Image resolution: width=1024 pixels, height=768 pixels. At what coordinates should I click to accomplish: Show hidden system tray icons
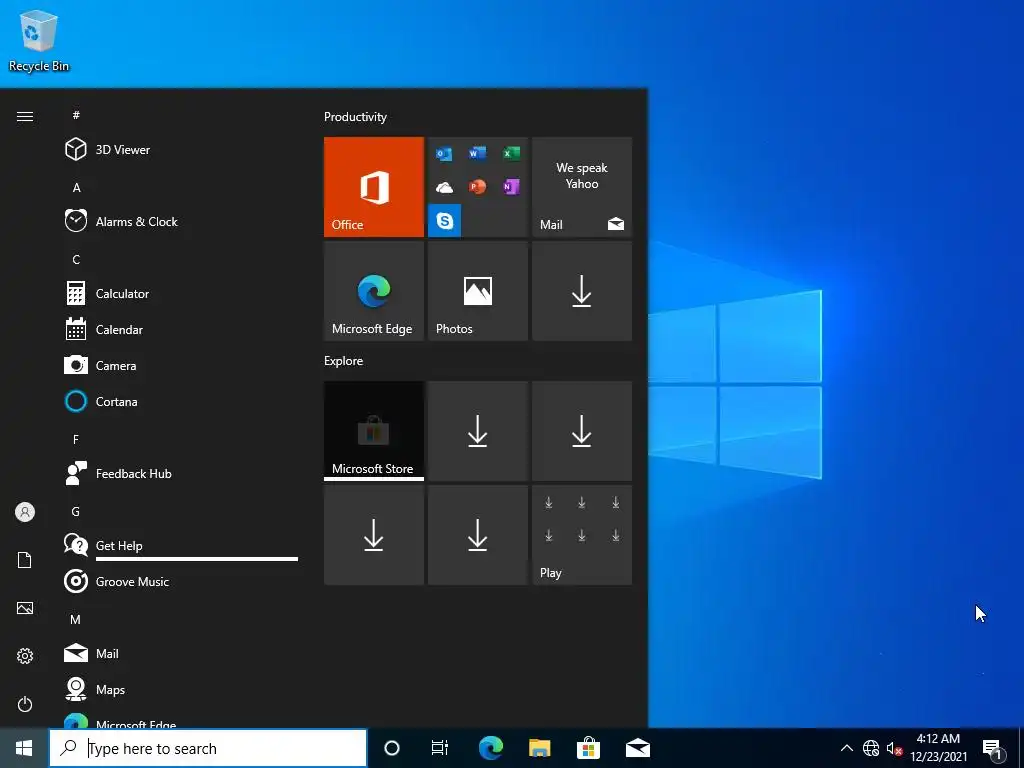tap(846, 748)
